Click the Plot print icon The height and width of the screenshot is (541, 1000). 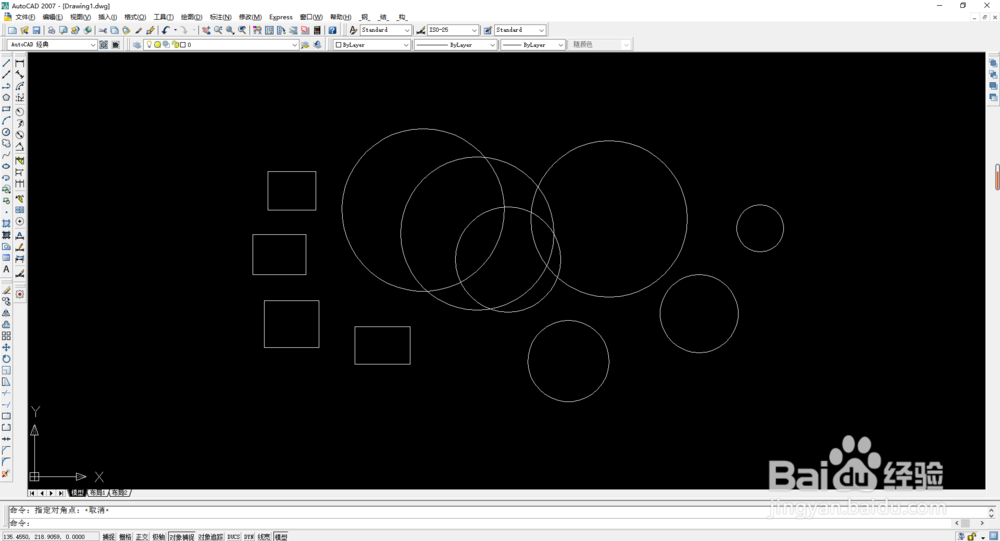[52, 30]
